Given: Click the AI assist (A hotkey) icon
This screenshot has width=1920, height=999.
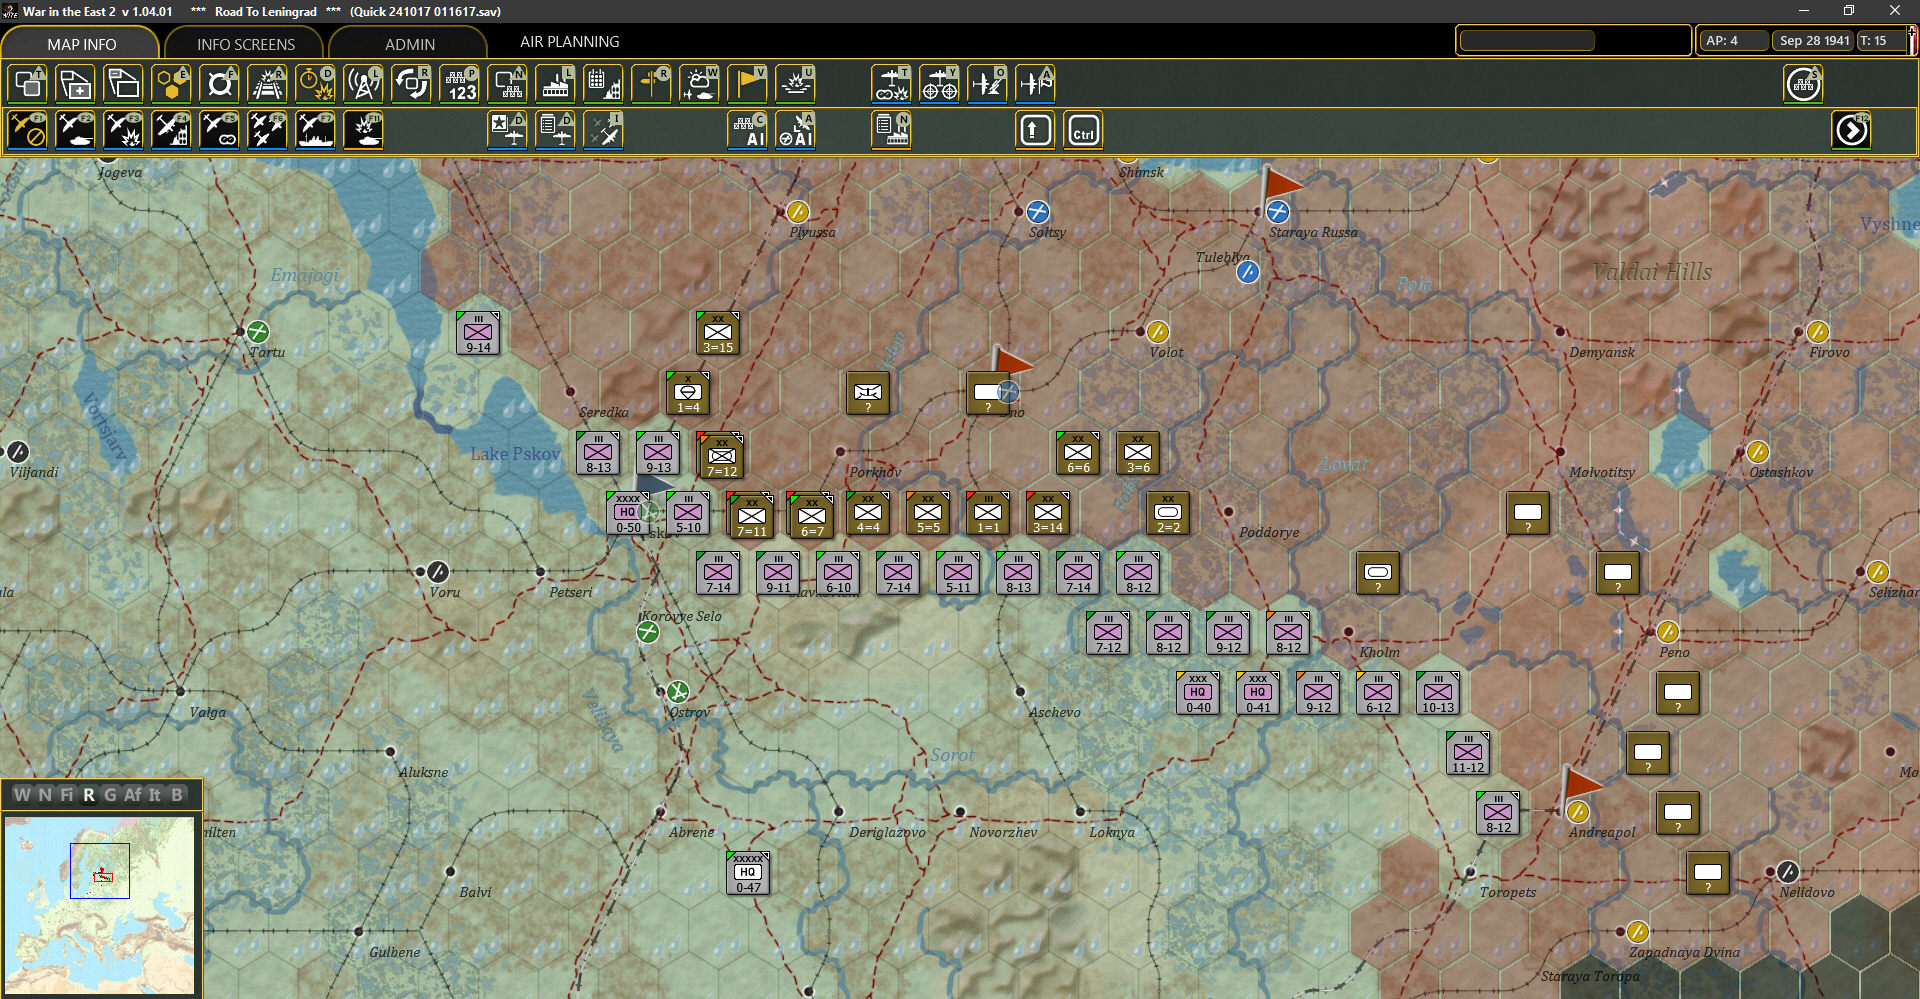Looking at the screenshot, I should click(796, 130).
